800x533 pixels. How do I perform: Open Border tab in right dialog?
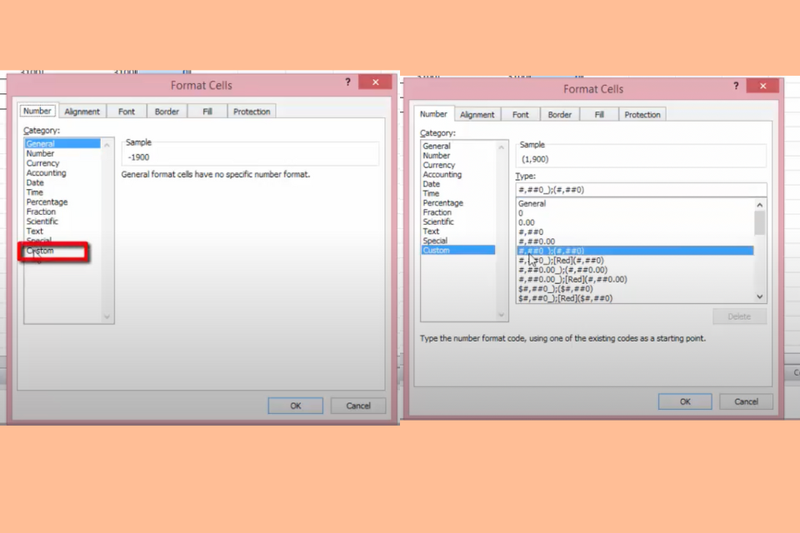click(560, 115)
